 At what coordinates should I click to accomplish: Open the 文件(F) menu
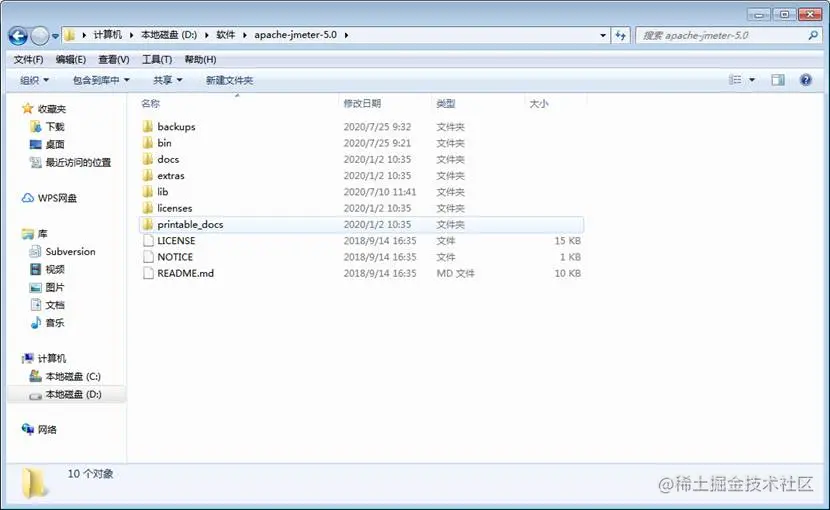[29, 59]
